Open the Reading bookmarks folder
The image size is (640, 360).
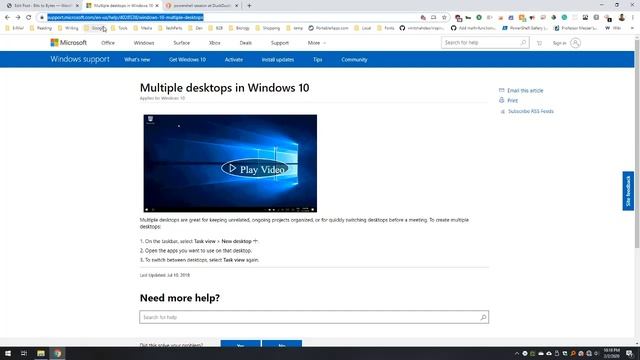[x=41, y=28]
